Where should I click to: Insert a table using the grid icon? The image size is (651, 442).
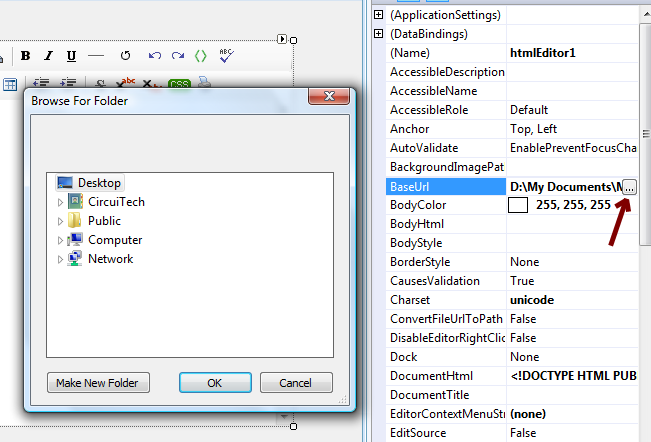[x=10, y=84]
